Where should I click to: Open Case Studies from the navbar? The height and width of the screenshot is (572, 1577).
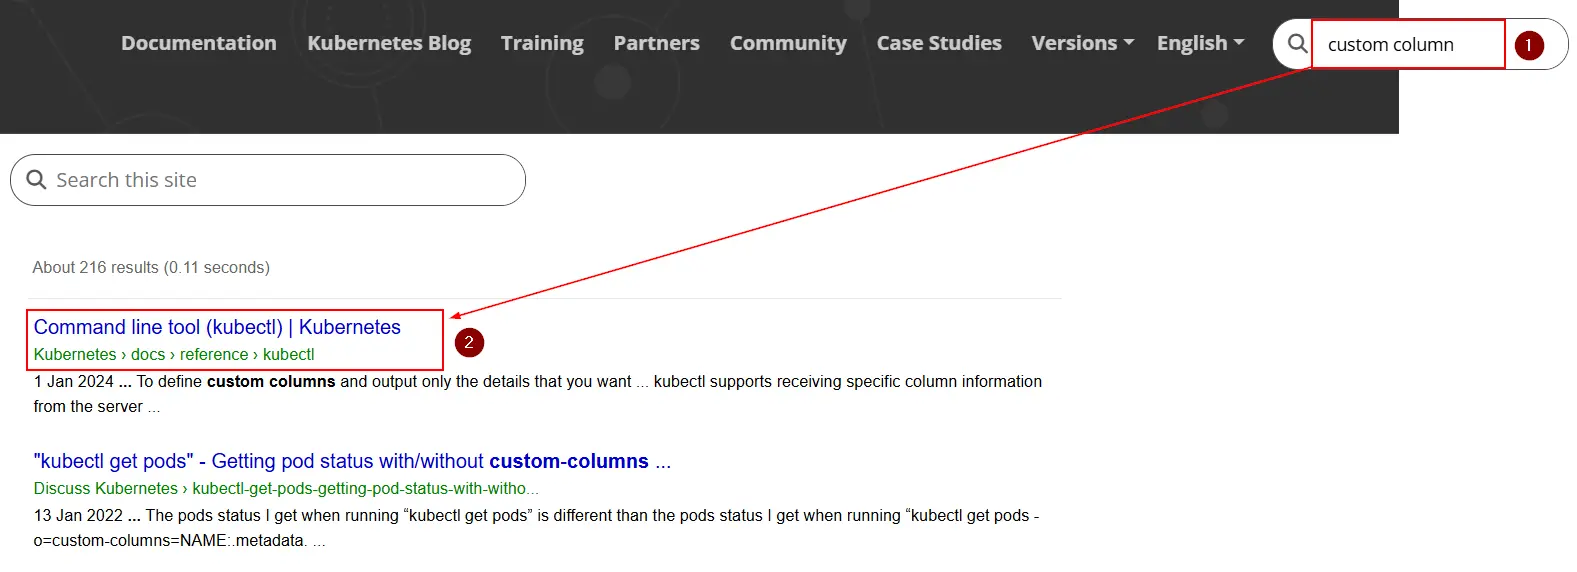(x=939, y=43)
